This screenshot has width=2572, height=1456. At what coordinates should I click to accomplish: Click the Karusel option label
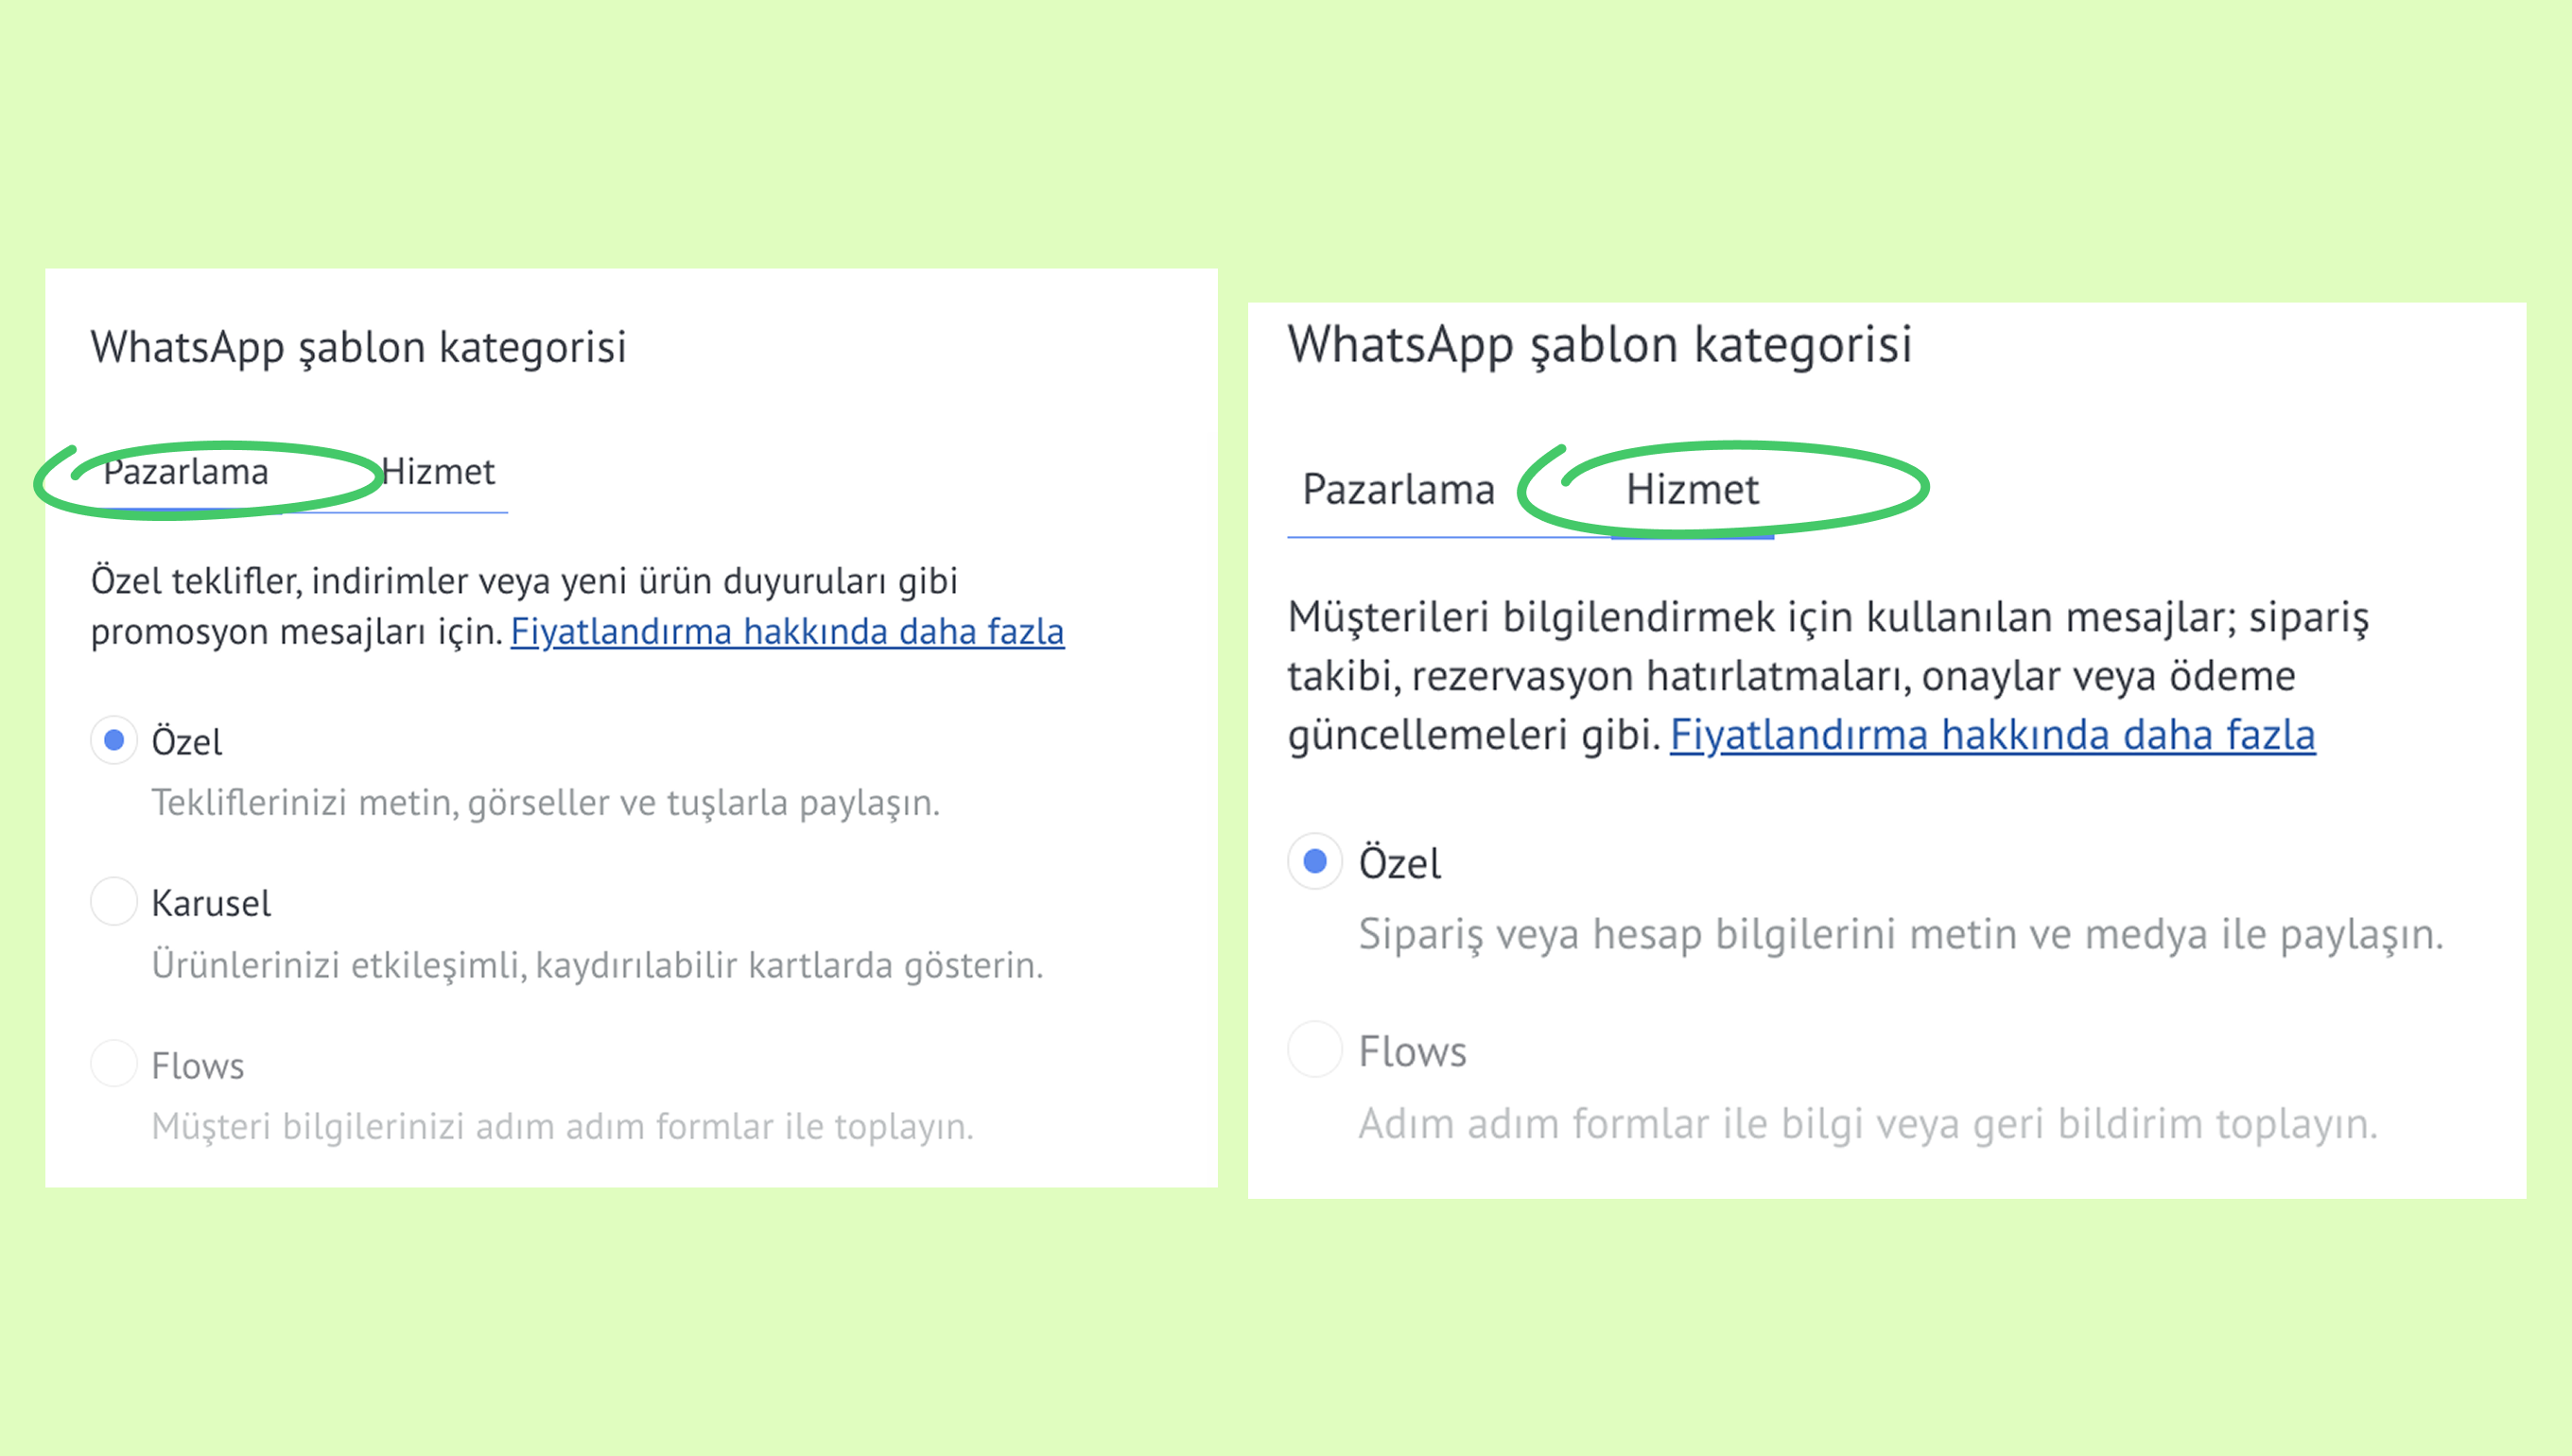[211, 903]
